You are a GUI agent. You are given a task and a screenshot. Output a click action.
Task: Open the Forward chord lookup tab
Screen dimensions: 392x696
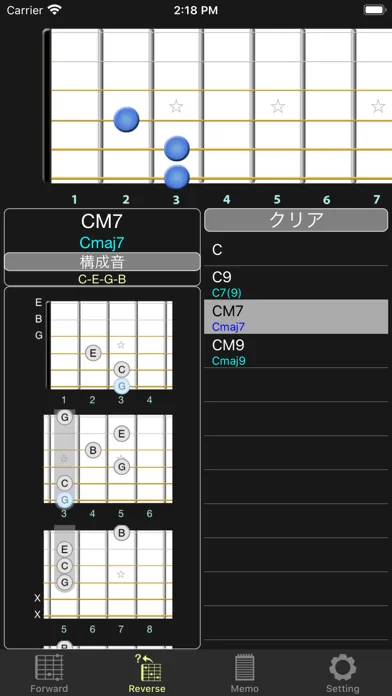point(49,673)
